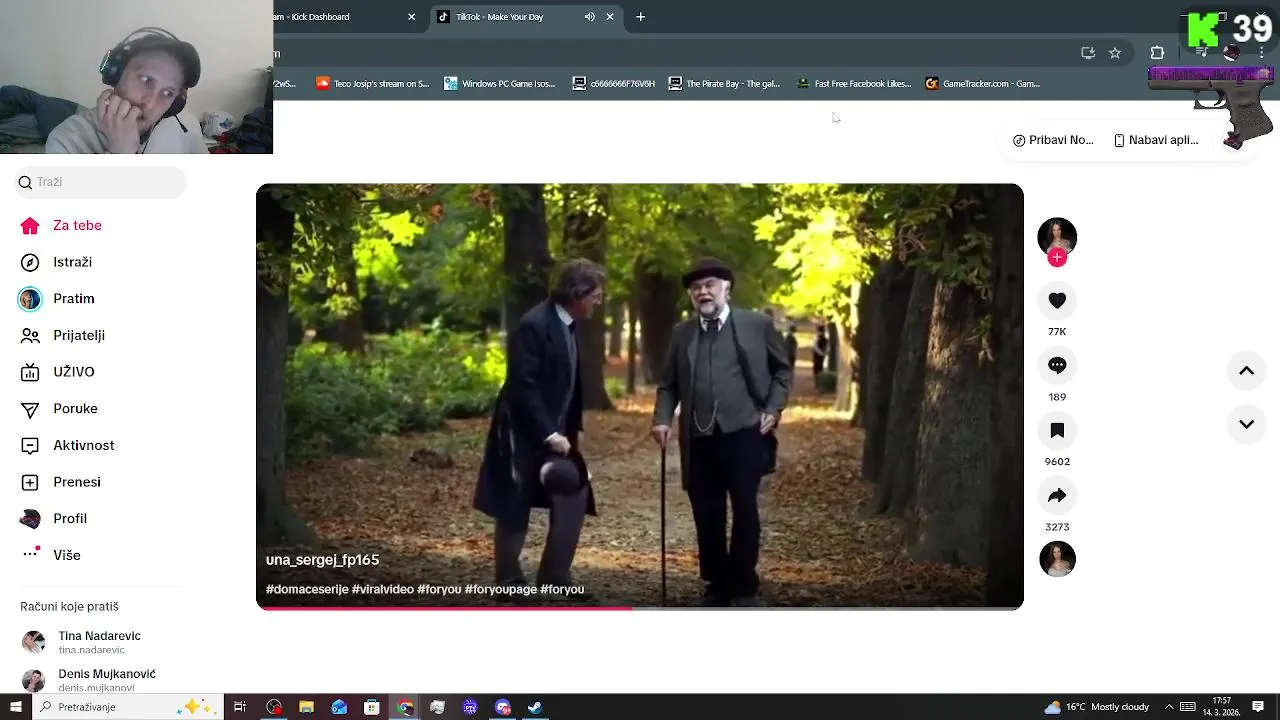Screen dimensions: 1280x720
Task: Open the GameTracker.com bookmark
Action: [984, 84]
